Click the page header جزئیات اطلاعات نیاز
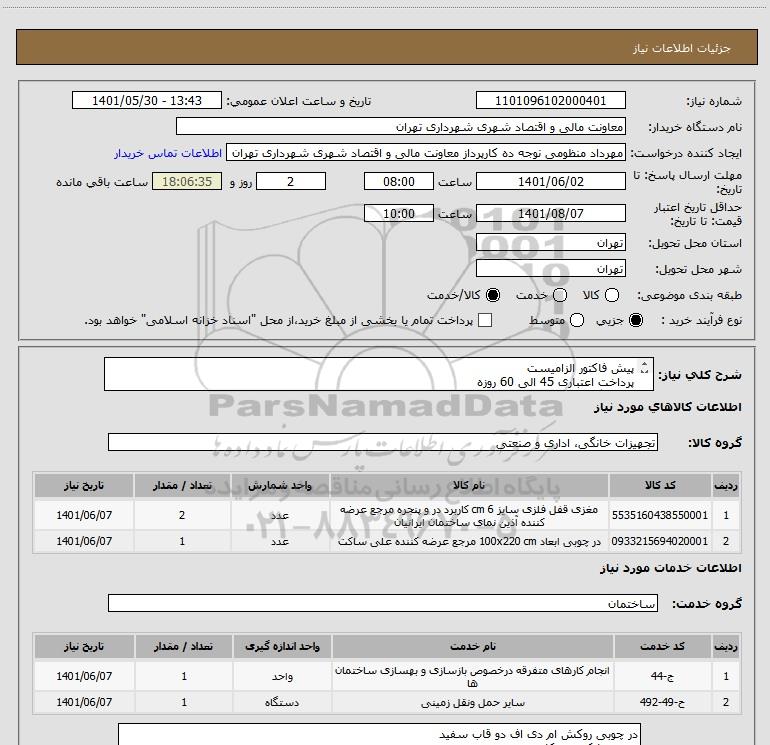 (x=682, y=48)
